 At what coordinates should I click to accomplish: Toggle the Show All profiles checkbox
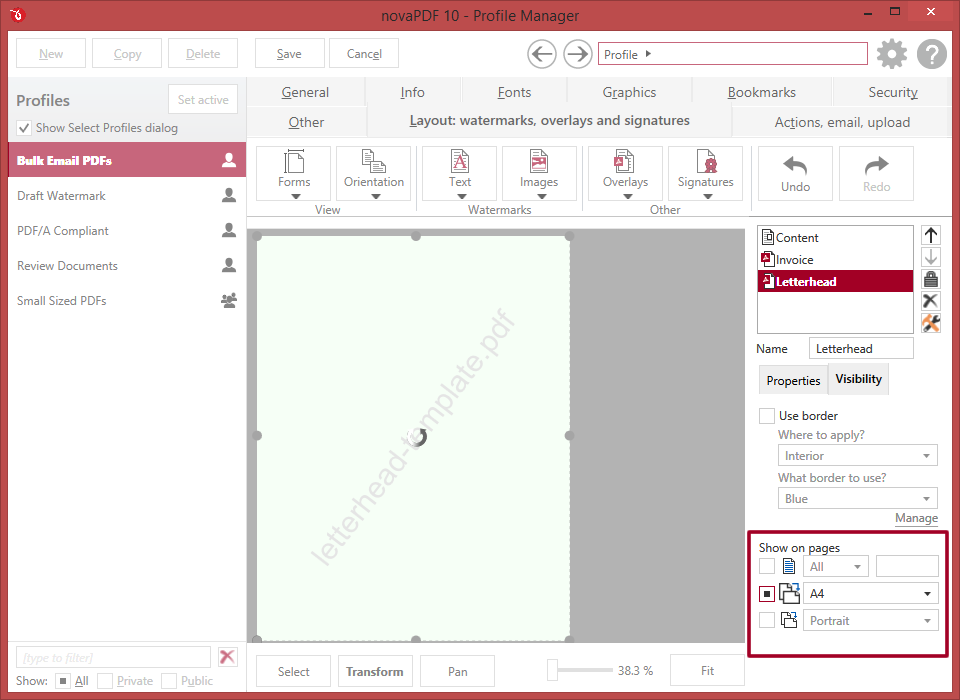[x=63, y=680]
